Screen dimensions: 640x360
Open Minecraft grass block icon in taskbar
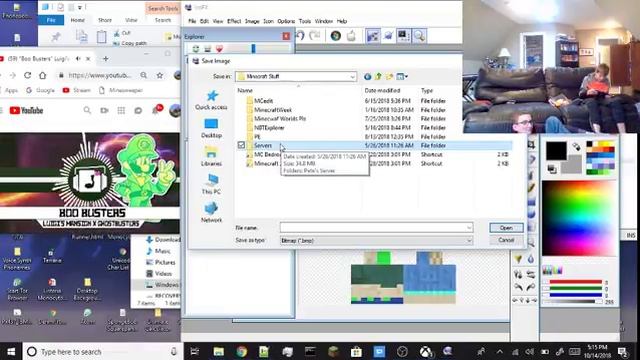[333, 351]
